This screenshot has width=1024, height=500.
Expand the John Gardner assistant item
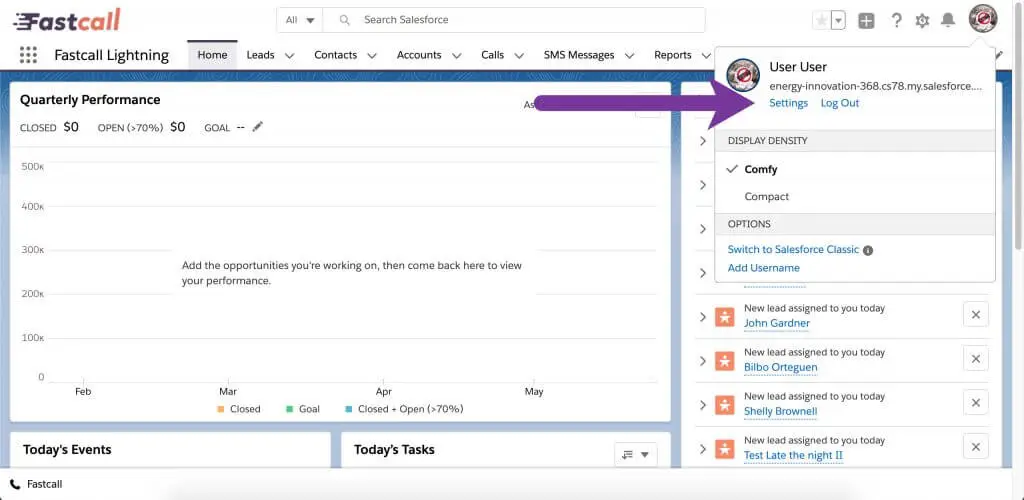(x=703, y=317)
